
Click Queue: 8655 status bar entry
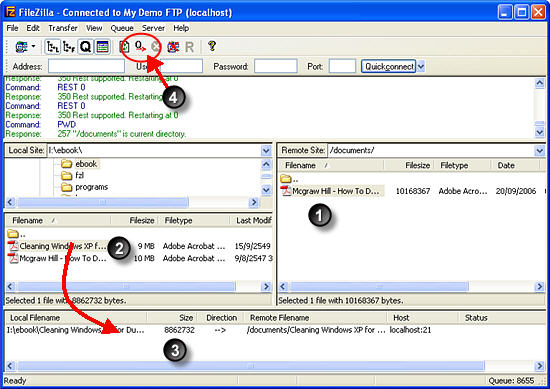tap(511, 381)
